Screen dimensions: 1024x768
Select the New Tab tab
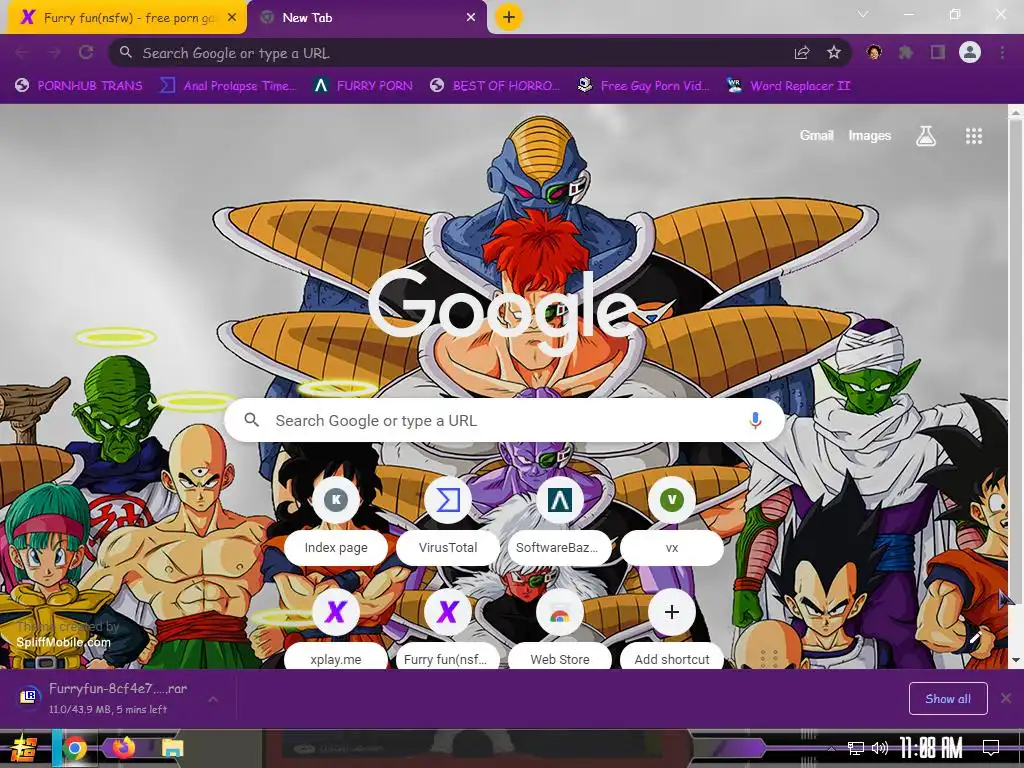click(368, 18)
